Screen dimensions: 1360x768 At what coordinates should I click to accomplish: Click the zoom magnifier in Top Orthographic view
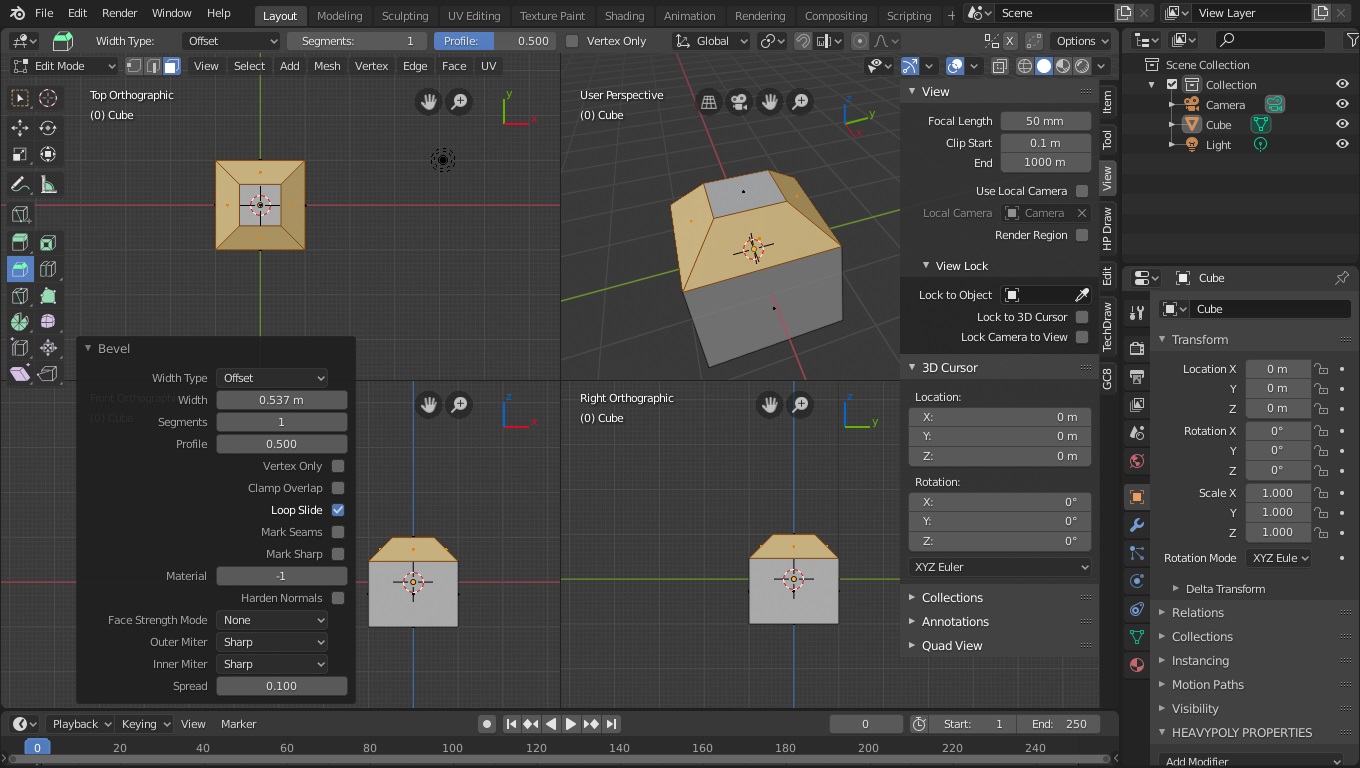pyautogui.click(x=459, y=102)
